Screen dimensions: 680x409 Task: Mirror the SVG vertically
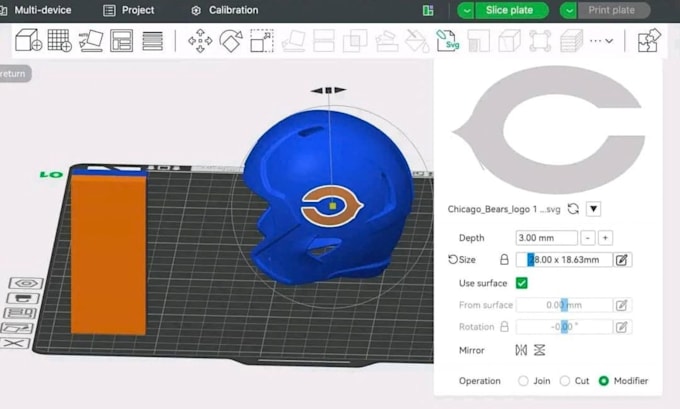539,350
